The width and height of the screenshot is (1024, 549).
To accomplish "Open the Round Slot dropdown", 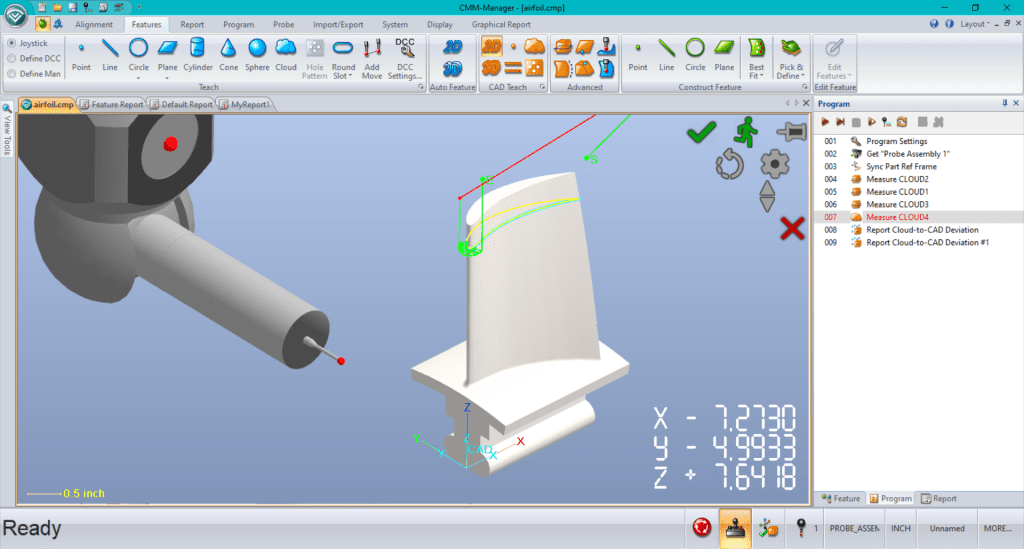I will click(x=344, y=71).
